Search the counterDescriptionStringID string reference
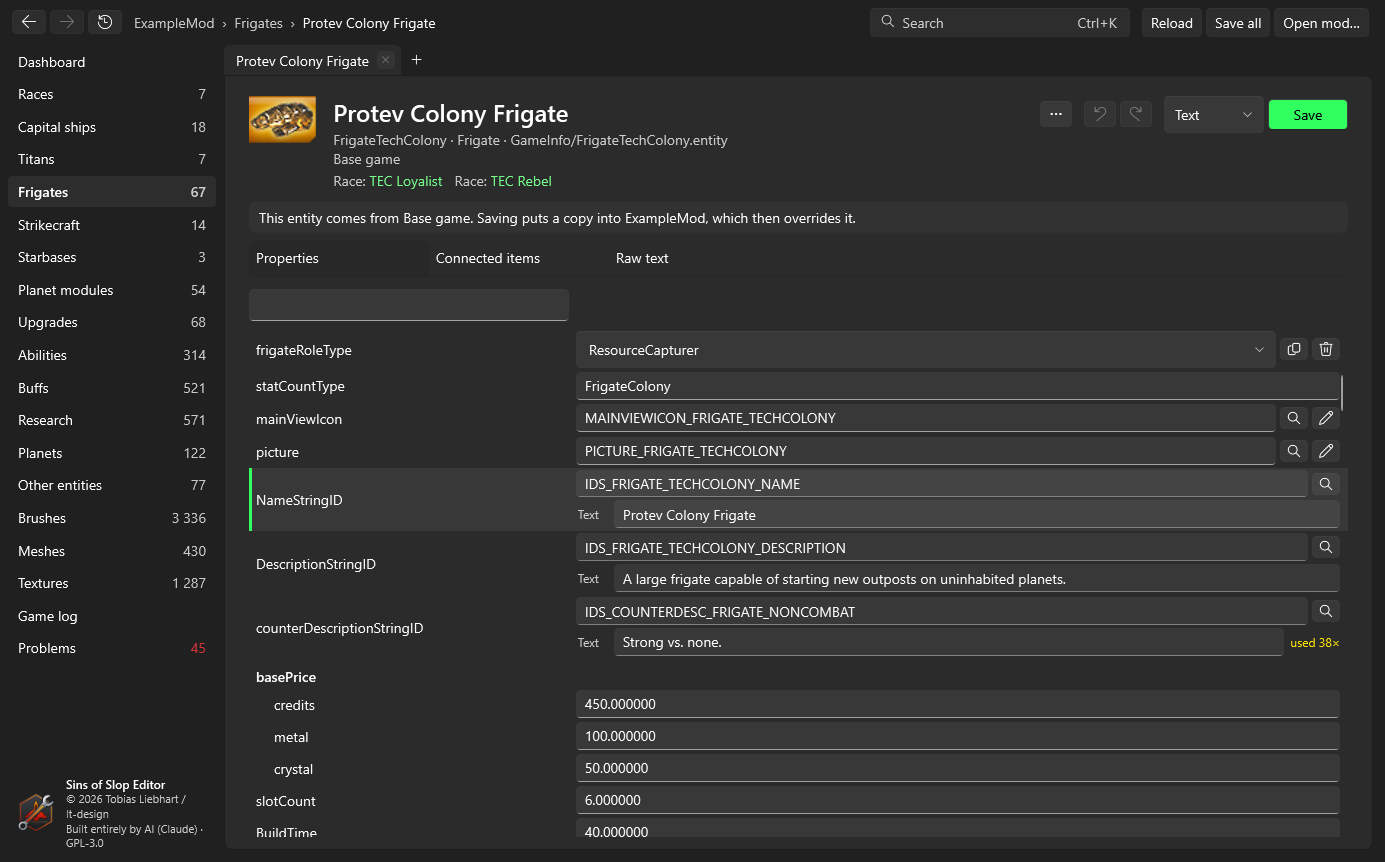The height and width of the screenshot is (862, 1385). click(x=1326, y=610)
